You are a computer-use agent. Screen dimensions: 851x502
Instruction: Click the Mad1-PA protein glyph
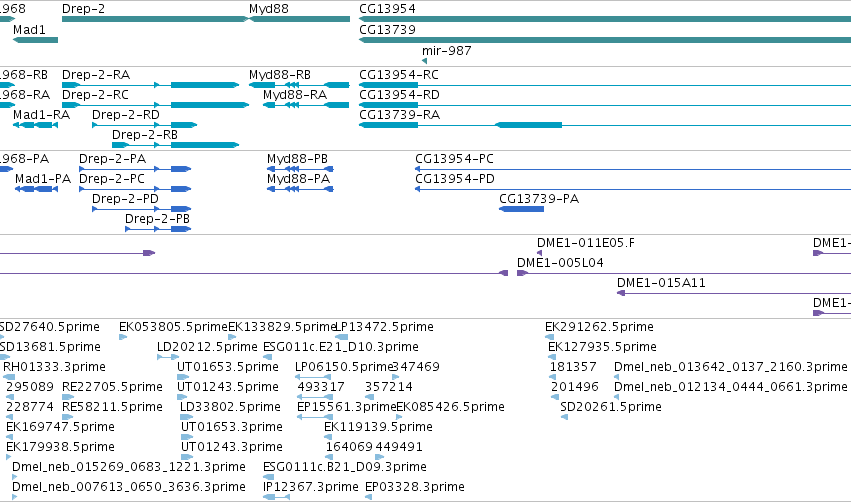[36, 189]
